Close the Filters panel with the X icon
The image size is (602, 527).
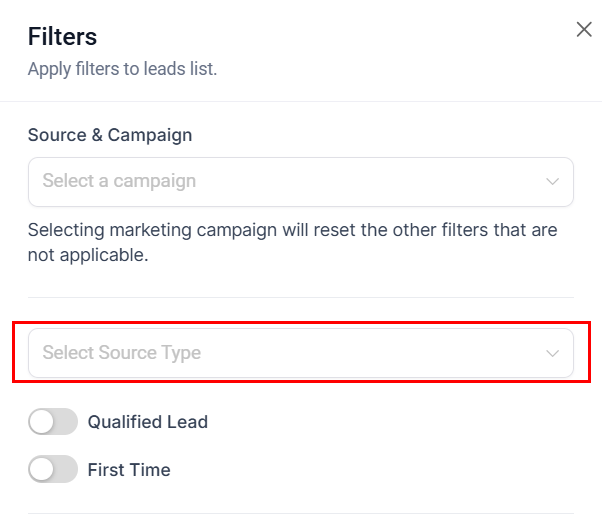584,30
